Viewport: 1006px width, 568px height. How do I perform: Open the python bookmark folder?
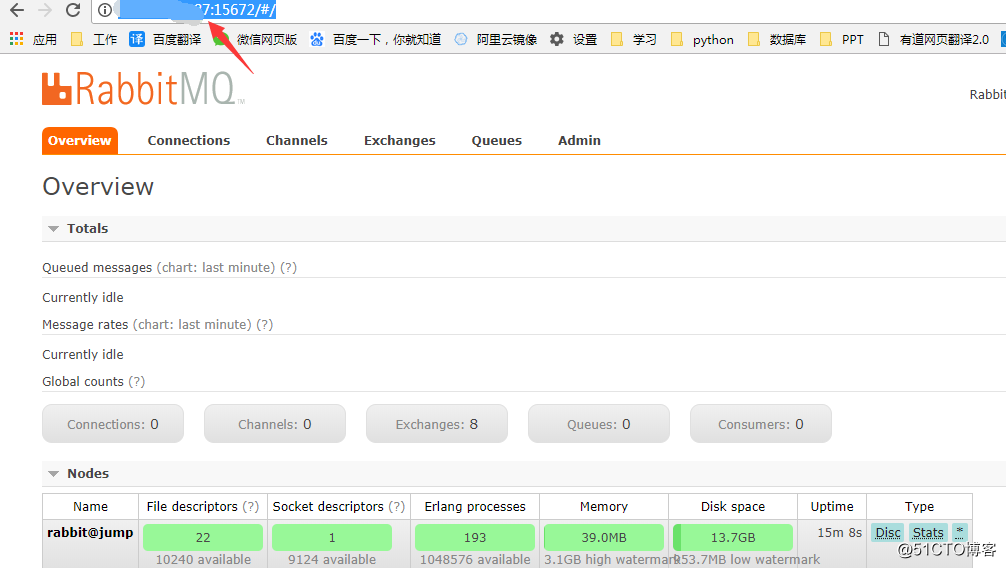702,39
